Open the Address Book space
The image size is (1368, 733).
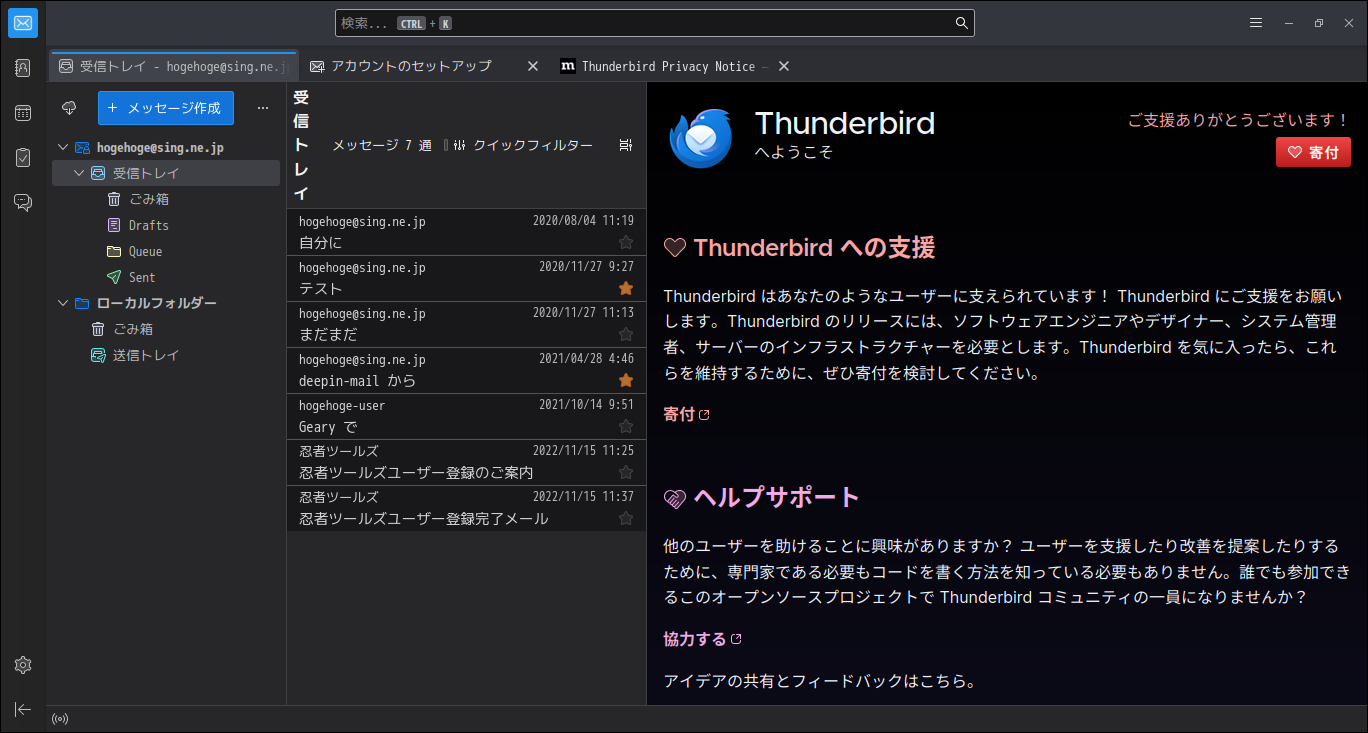point(23,68)
